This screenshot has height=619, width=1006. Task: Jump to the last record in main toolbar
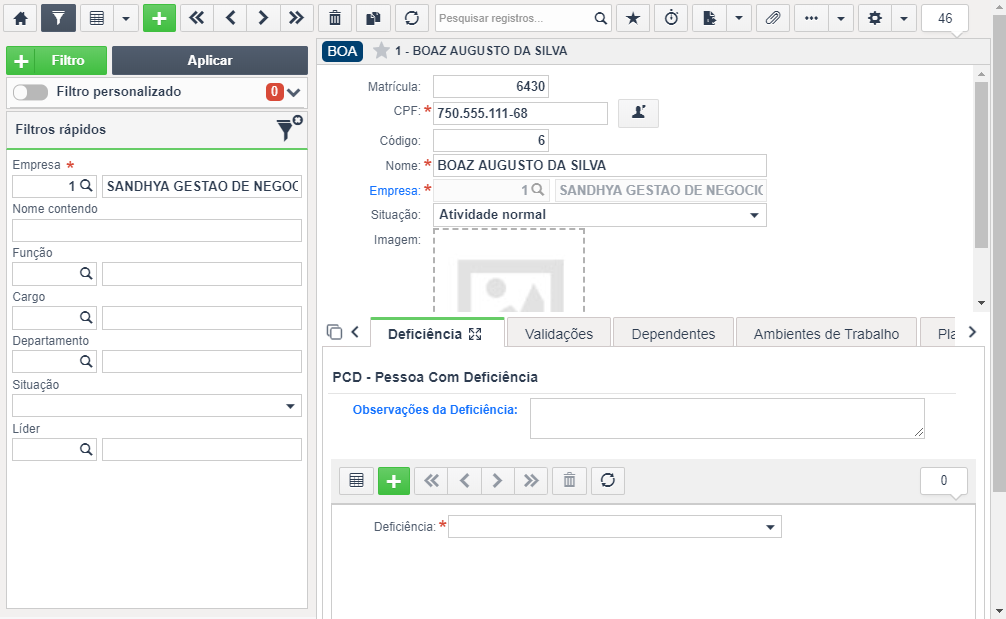coord(296,18)
